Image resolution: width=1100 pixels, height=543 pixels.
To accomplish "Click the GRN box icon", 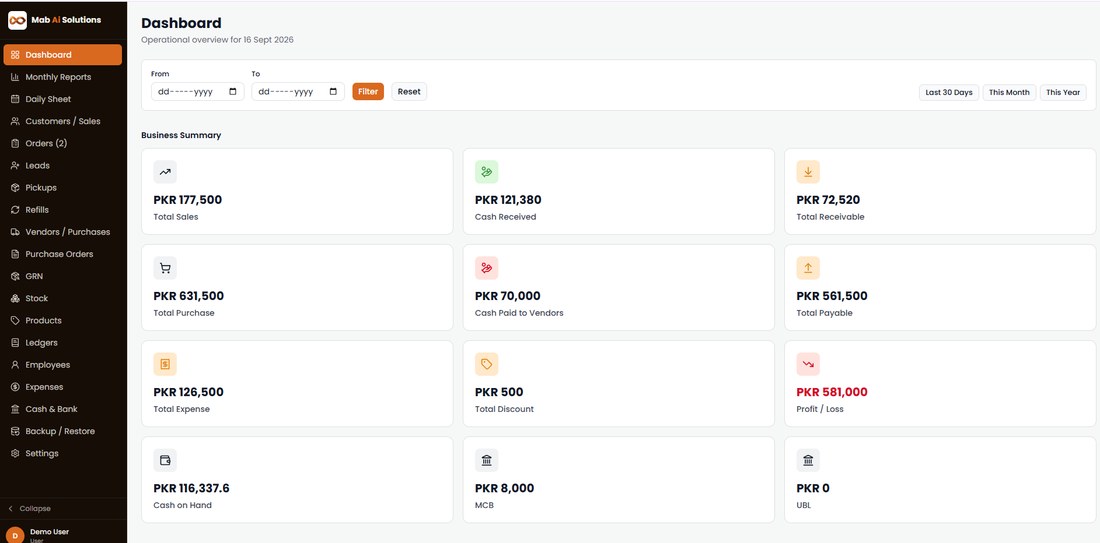I will pyautogui.click(x=15, y=276).
